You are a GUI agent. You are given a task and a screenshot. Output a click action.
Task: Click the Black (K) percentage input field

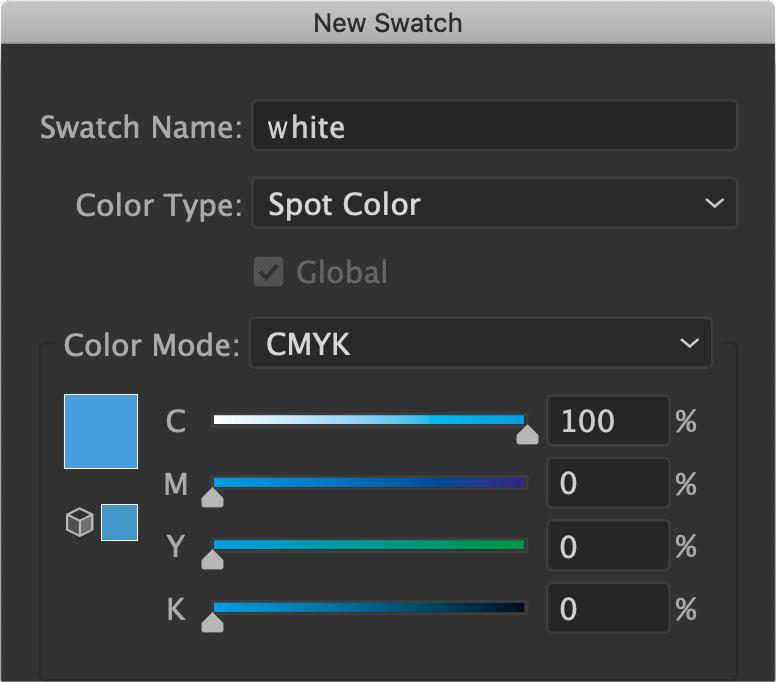tap(607, 609)
